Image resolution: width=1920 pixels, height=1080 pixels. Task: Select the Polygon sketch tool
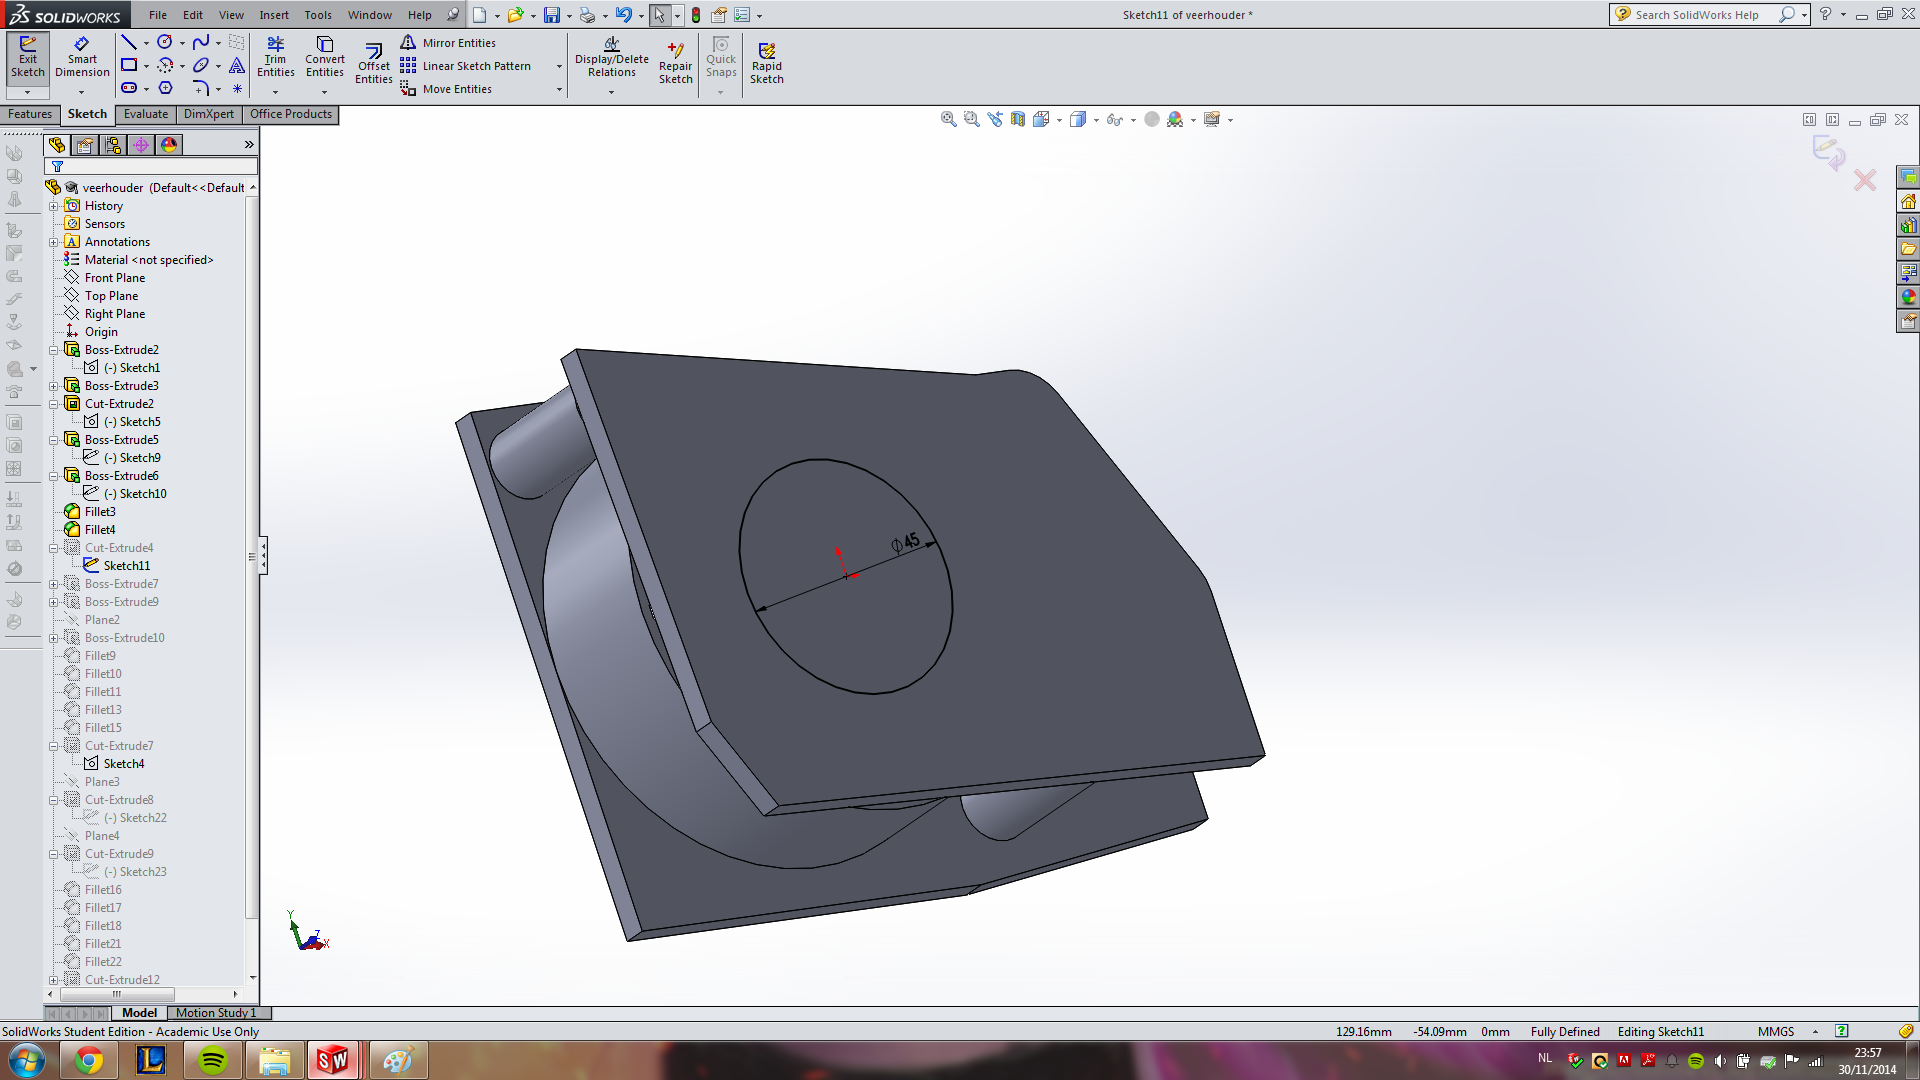pyautogui.click(x=165, y=88)
